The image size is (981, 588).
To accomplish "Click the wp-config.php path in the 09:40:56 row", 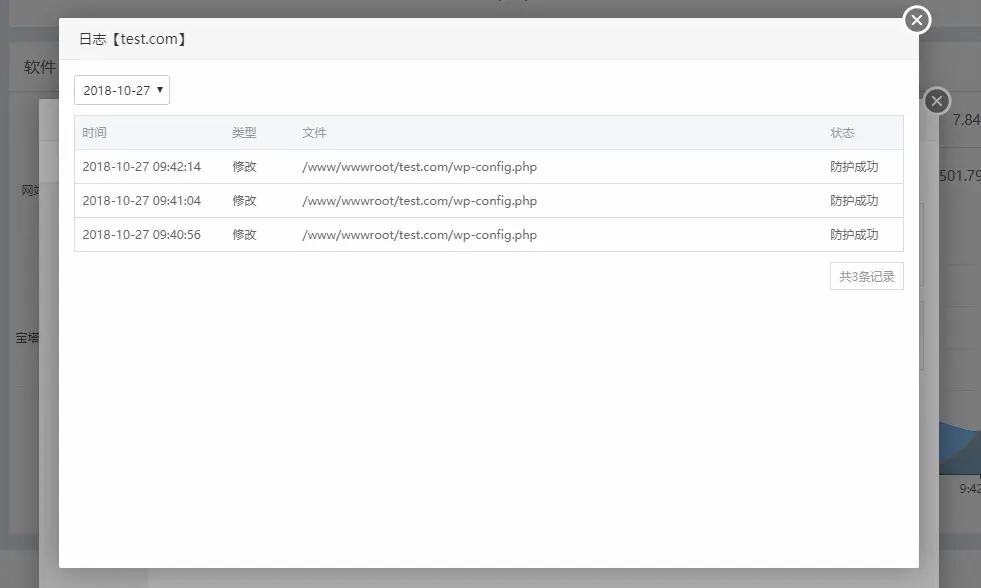I will [419, 235].
